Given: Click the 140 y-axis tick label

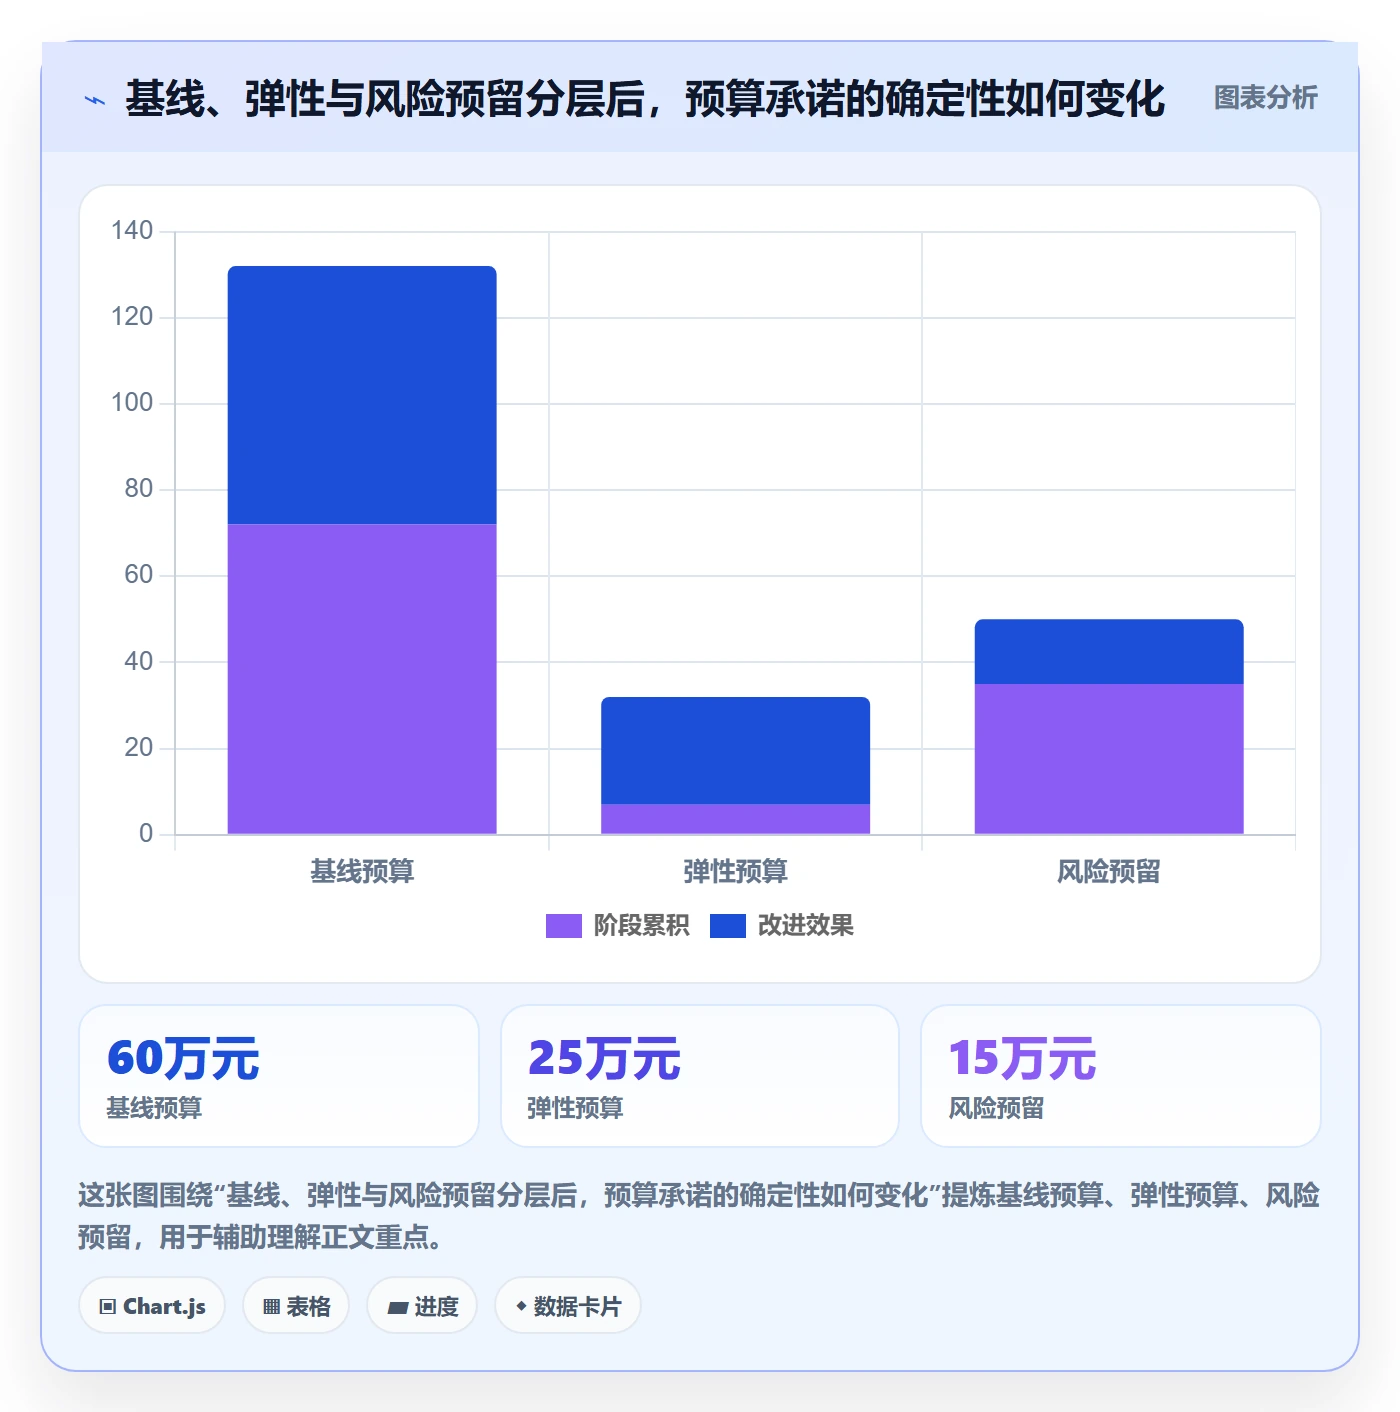Looking at the screenshot, I should pyautogui.click(x=132, y=231).
